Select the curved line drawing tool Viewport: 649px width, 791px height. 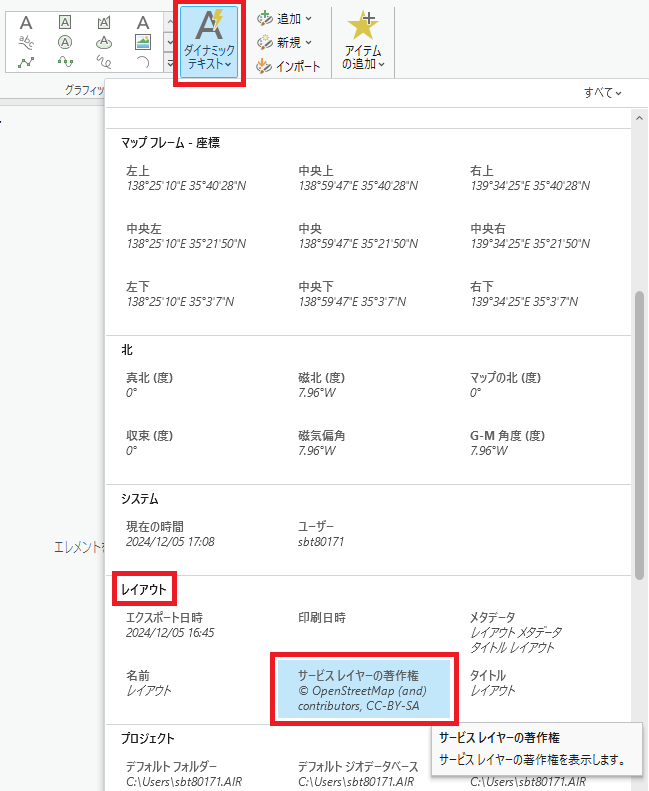65,63
